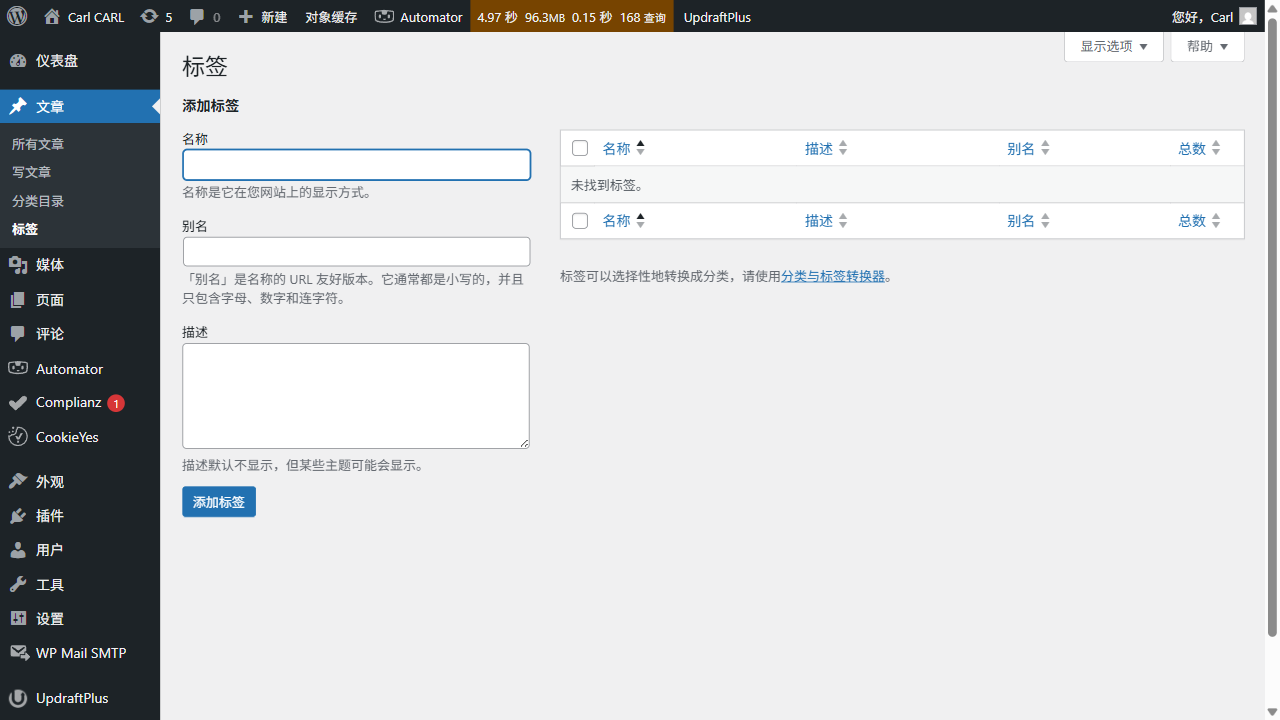Click inside the 名称 input field
This screenshot has height=720, width=1280.
[356, 164]
